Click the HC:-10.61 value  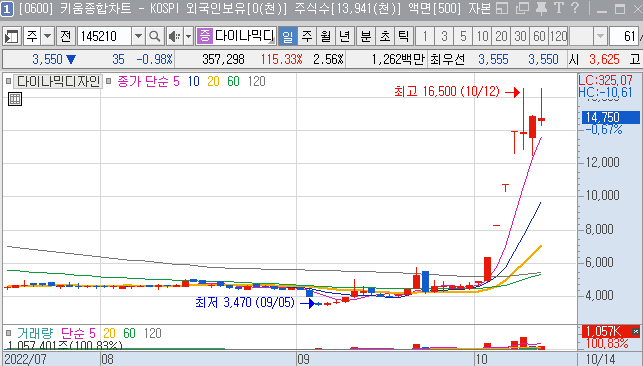pyautogui.click(x=606, y=92)
